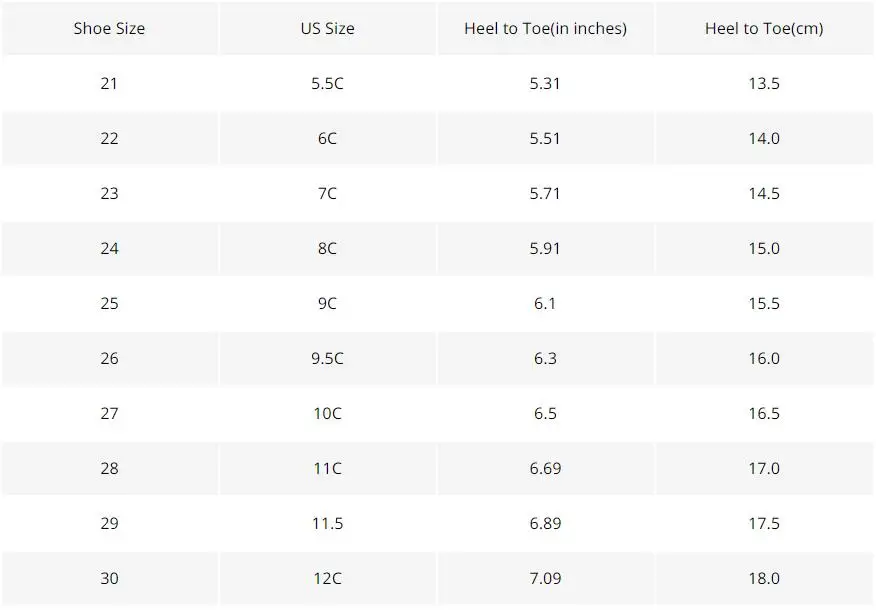Click the 7.09 inches value

click(x=545, y=578)
